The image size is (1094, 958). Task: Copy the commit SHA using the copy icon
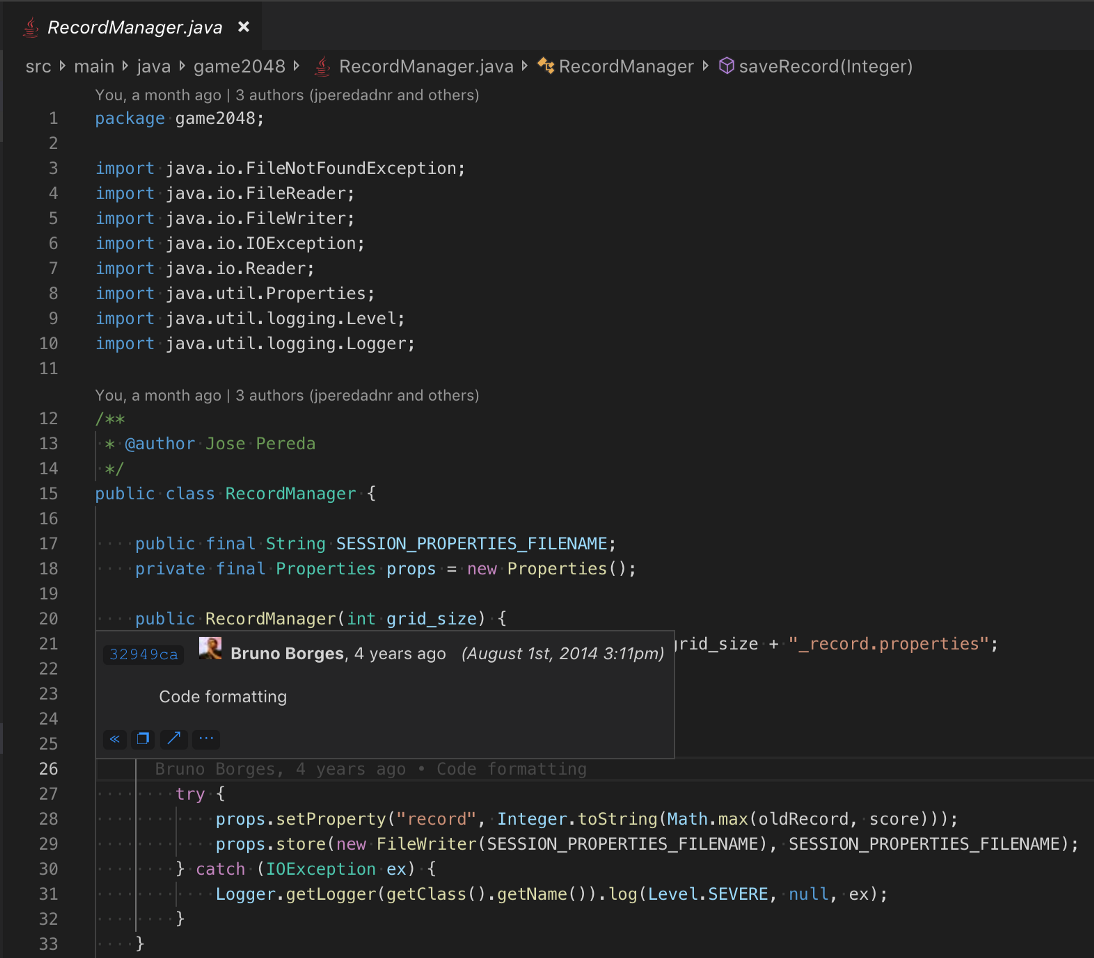point(142,738)
